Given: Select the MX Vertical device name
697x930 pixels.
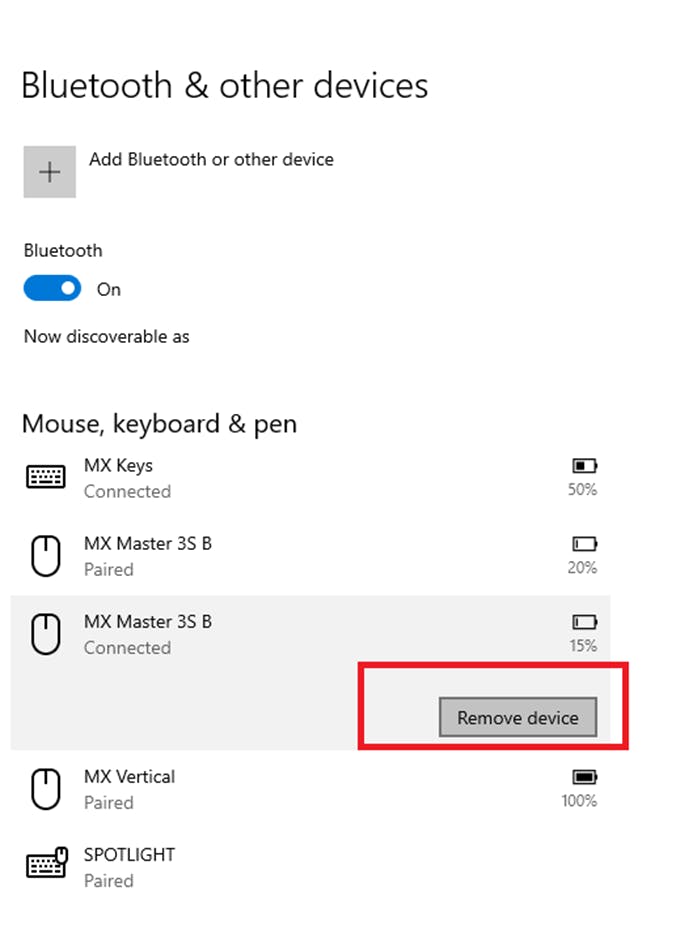Looking at the screenshot, I should tap(129, 776).
